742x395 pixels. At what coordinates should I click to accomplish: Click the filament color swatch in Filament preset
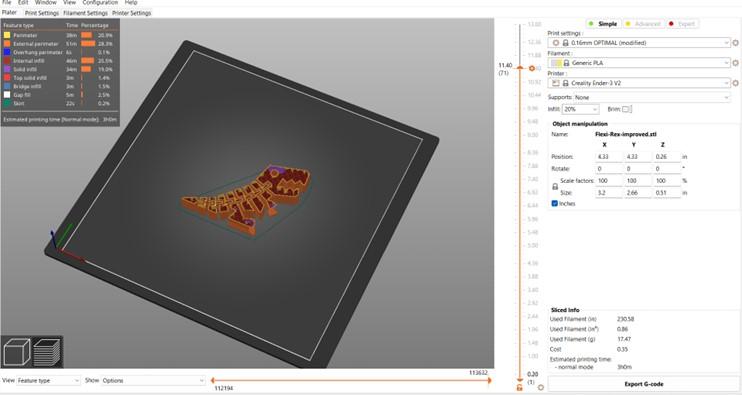(x=556, y=62)
